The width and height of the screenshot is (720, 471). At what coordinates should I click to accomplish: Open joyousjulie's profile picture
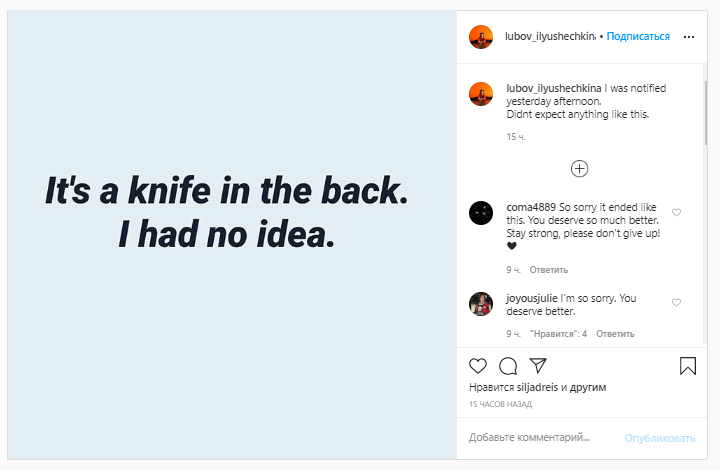(481, 304)
